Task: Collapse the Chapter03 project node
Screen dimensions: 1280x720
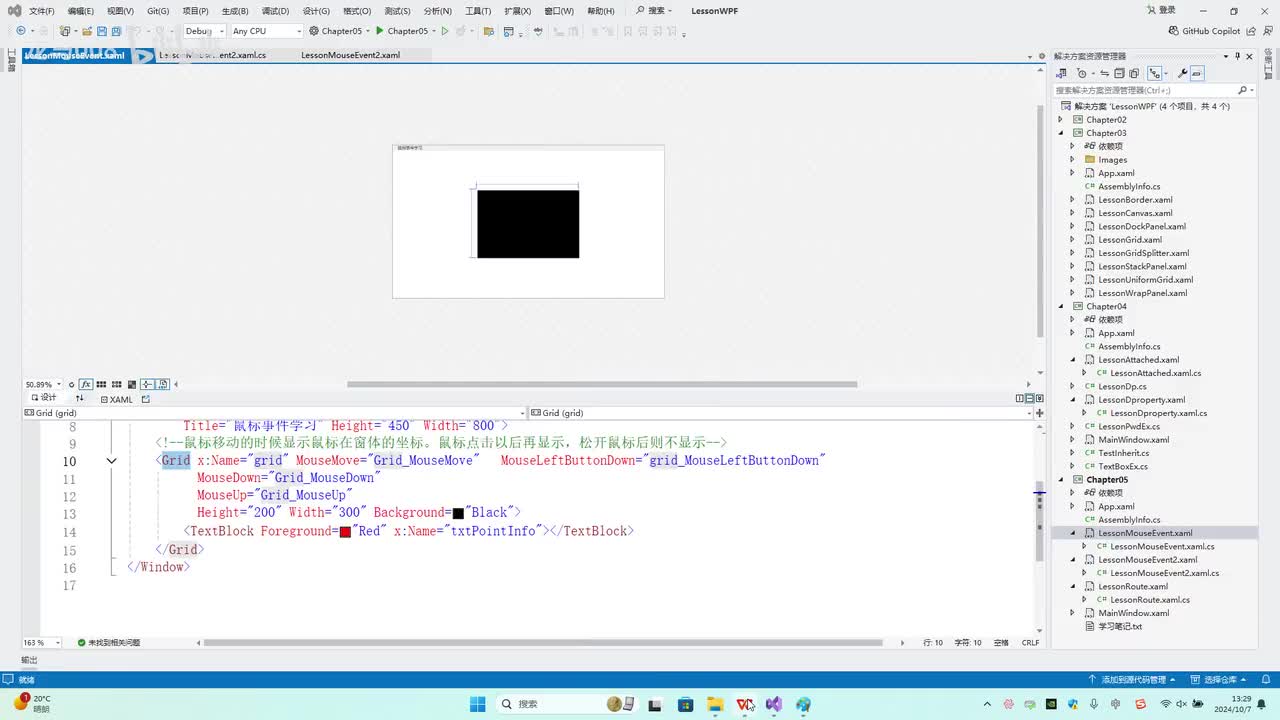Action: coord(1062,133)
